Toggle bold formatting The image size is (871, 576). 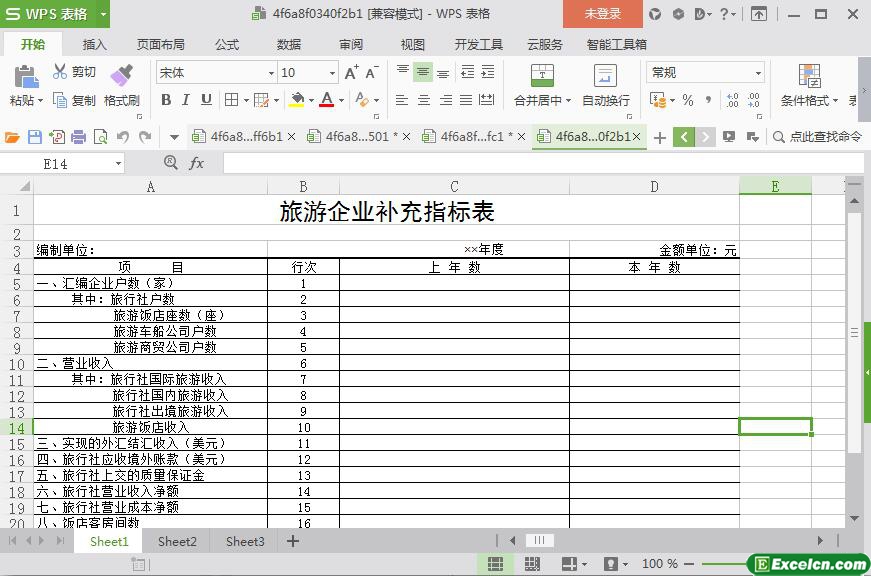click(x=166, y=100)
